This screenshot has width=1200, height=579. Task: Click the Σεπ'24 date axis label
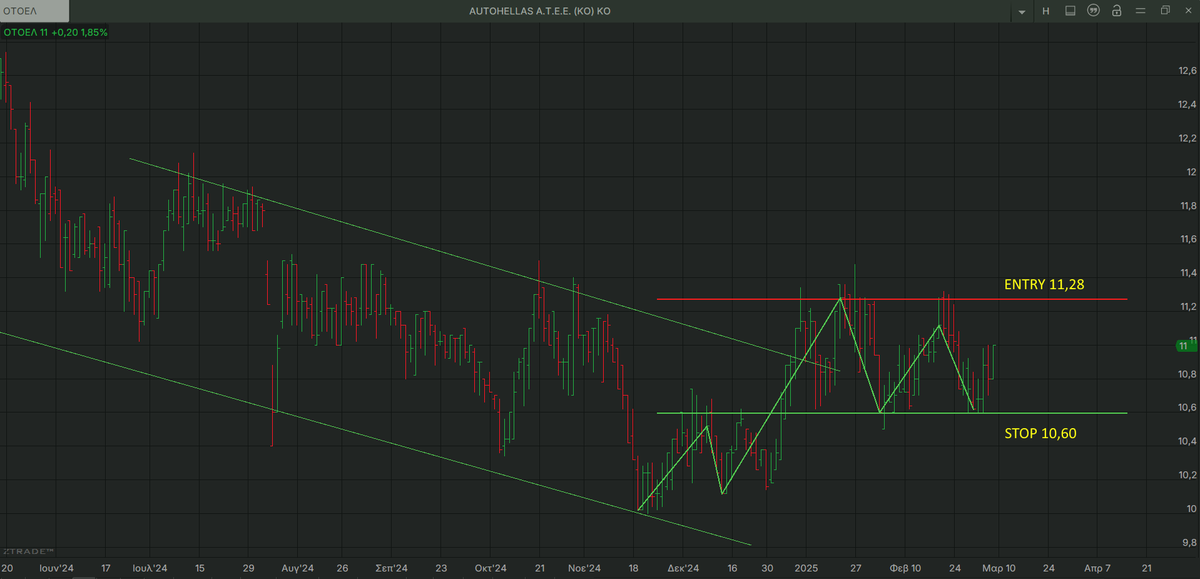tap(391, 567)
